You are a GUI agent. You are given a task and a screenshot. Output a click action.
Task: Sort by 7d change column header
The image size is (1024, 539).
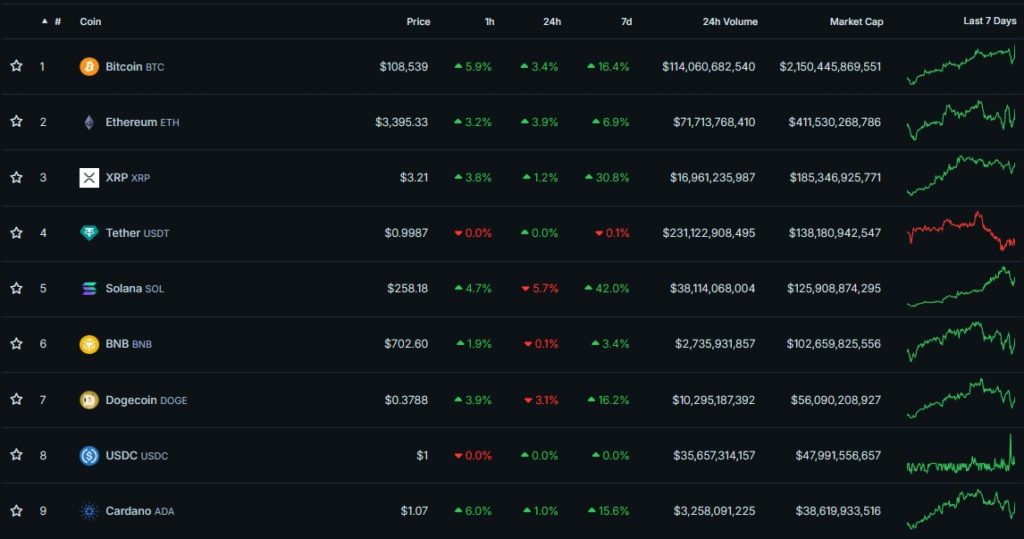point(626,22)
